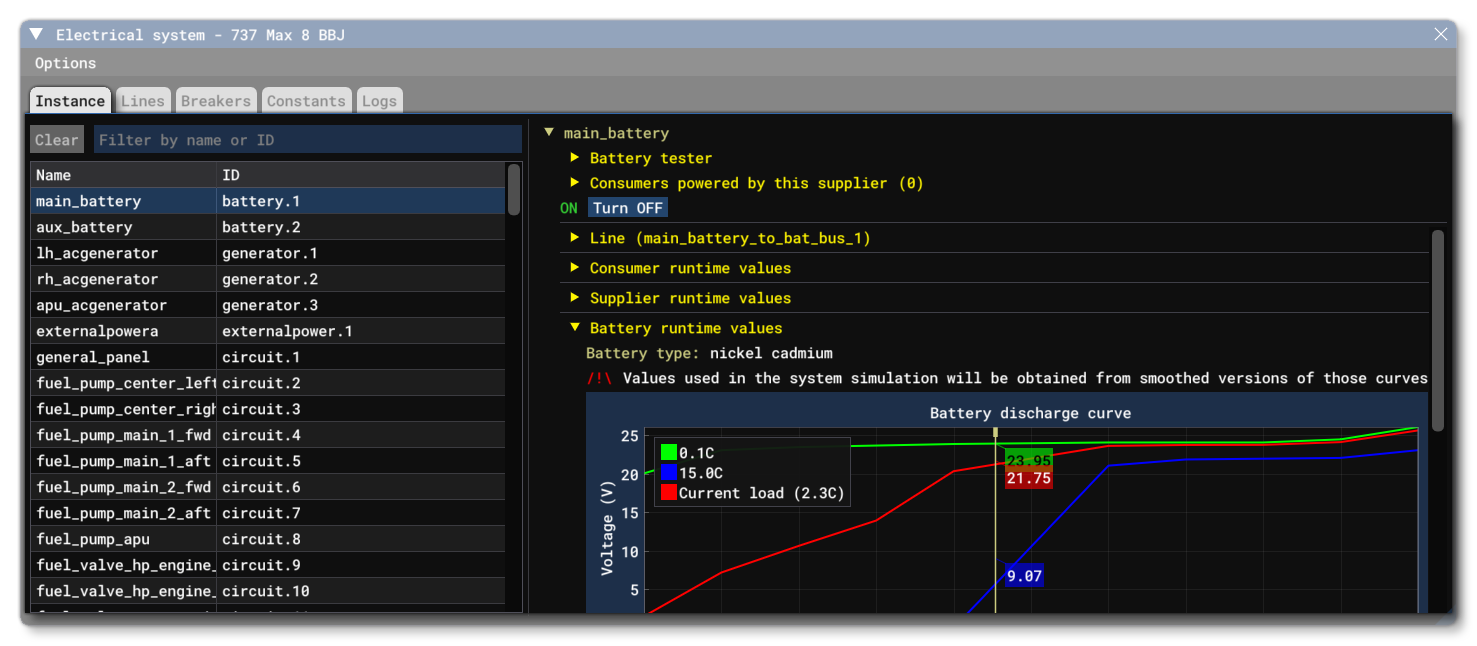Open the Breakers tab
This screenshot has height=646, width=1477.
pos(215,100)
